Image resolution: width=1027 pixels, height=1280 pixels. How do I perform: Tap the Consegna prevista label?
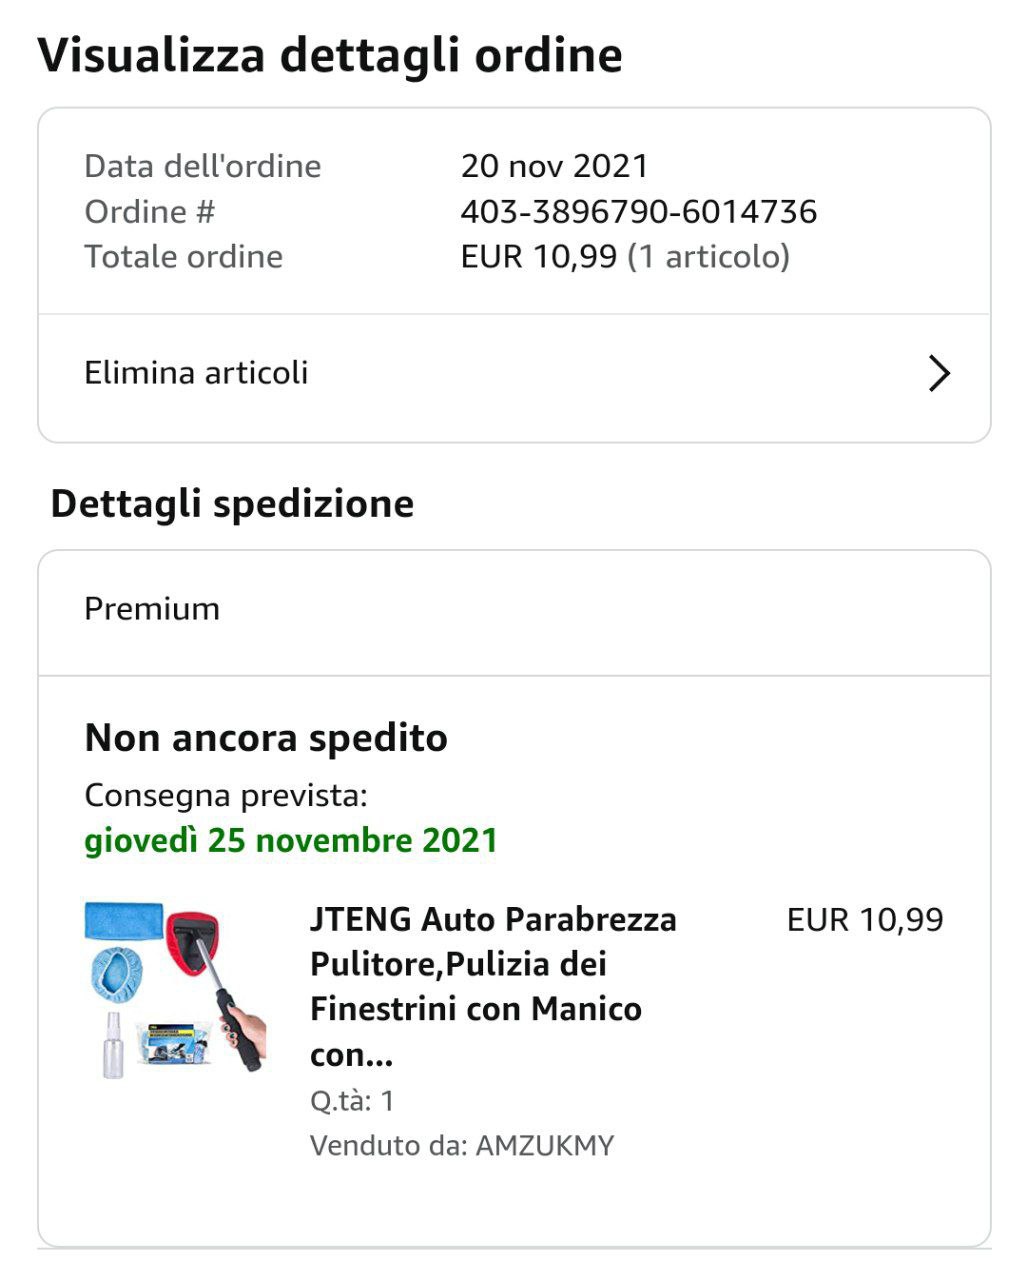pos(226,796)
